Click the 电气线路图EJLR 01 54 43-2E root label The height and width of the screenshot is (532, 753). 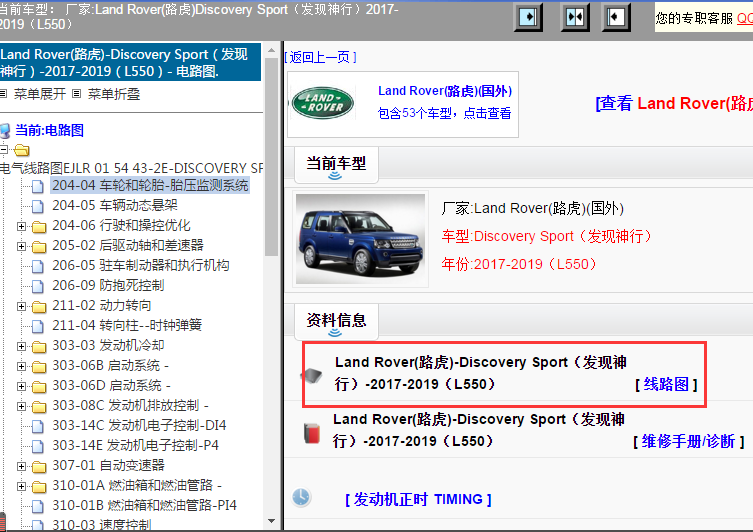pyautogui.click(x=131, y=168)
